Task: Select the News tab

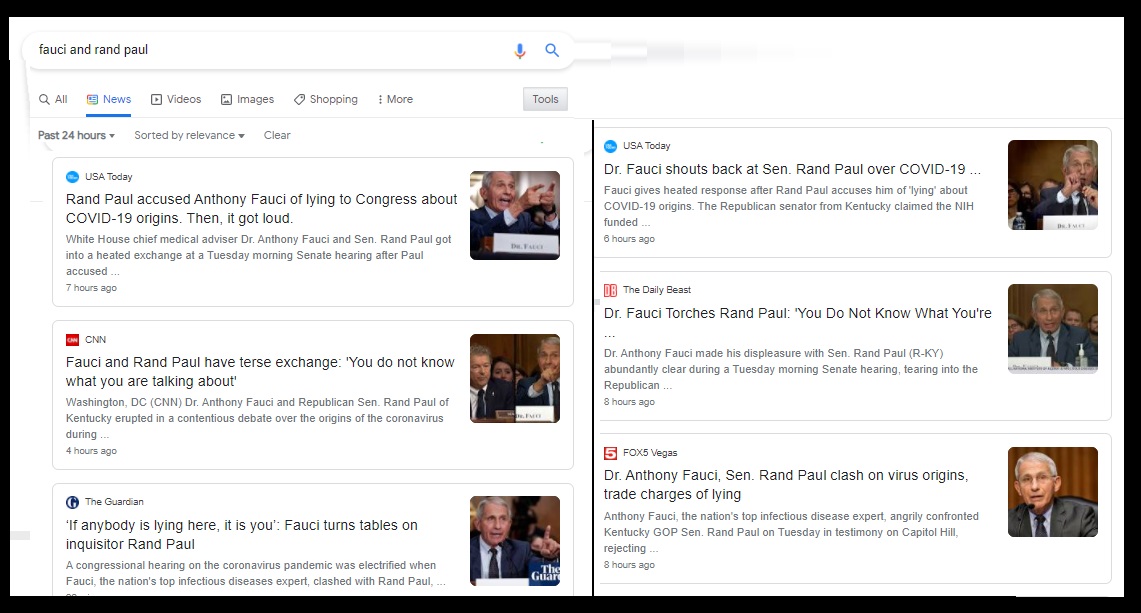Action: (108, 100)
